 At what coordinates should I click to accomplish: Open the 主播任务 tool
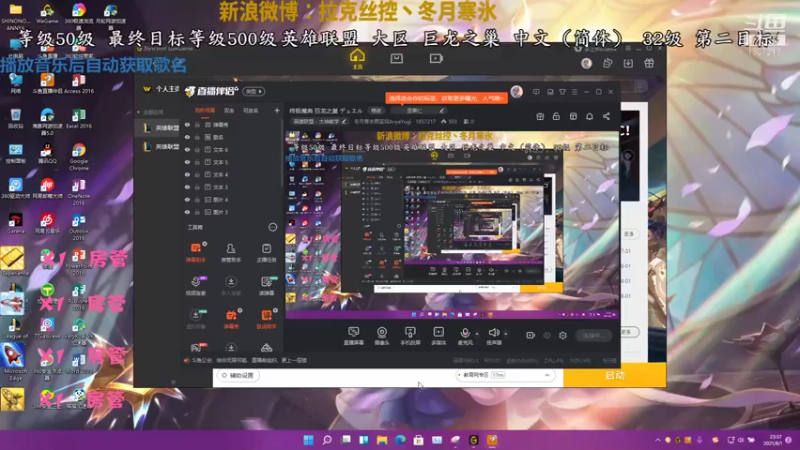click(266, 252)
